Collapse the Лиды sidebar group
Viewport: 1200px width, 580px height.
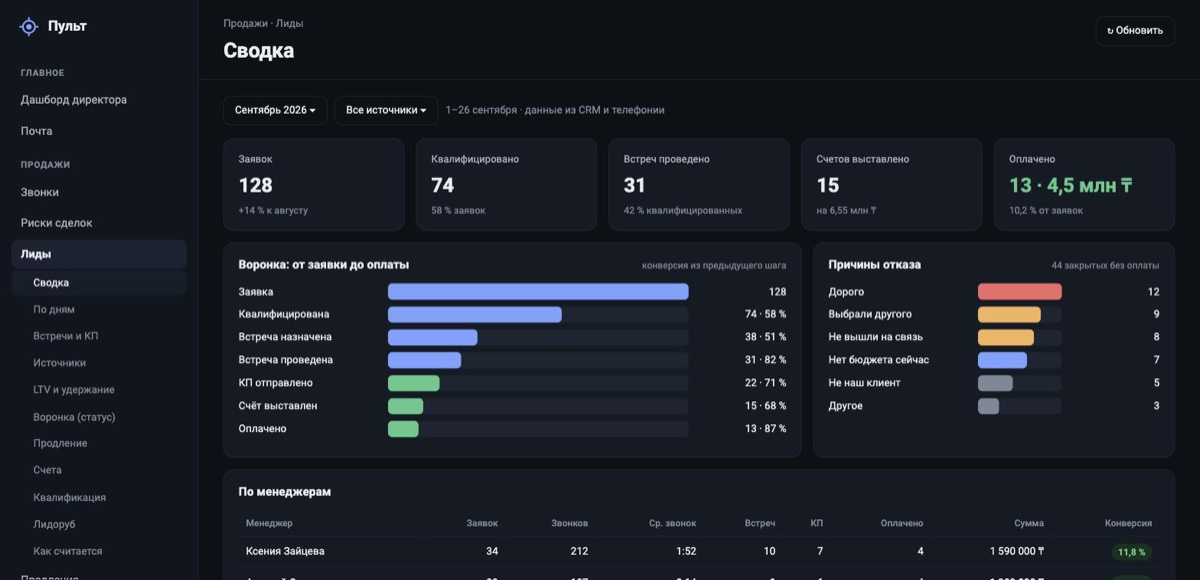[x=99, y=254]
